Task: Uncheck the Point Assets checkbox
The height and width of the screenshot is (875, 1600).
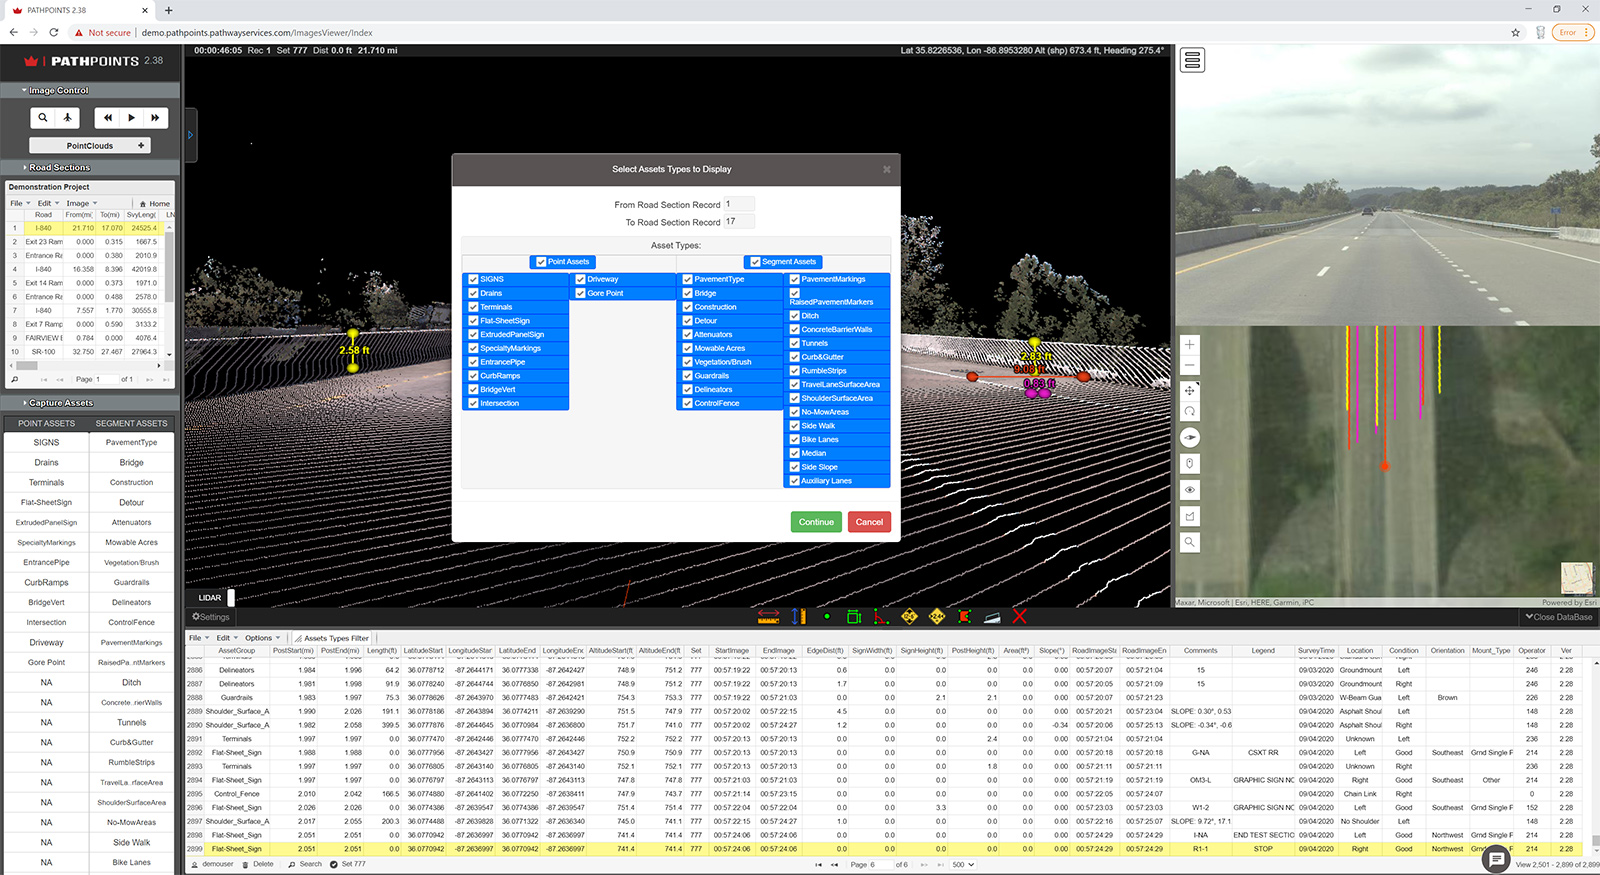Action: (x=541, y=262)
